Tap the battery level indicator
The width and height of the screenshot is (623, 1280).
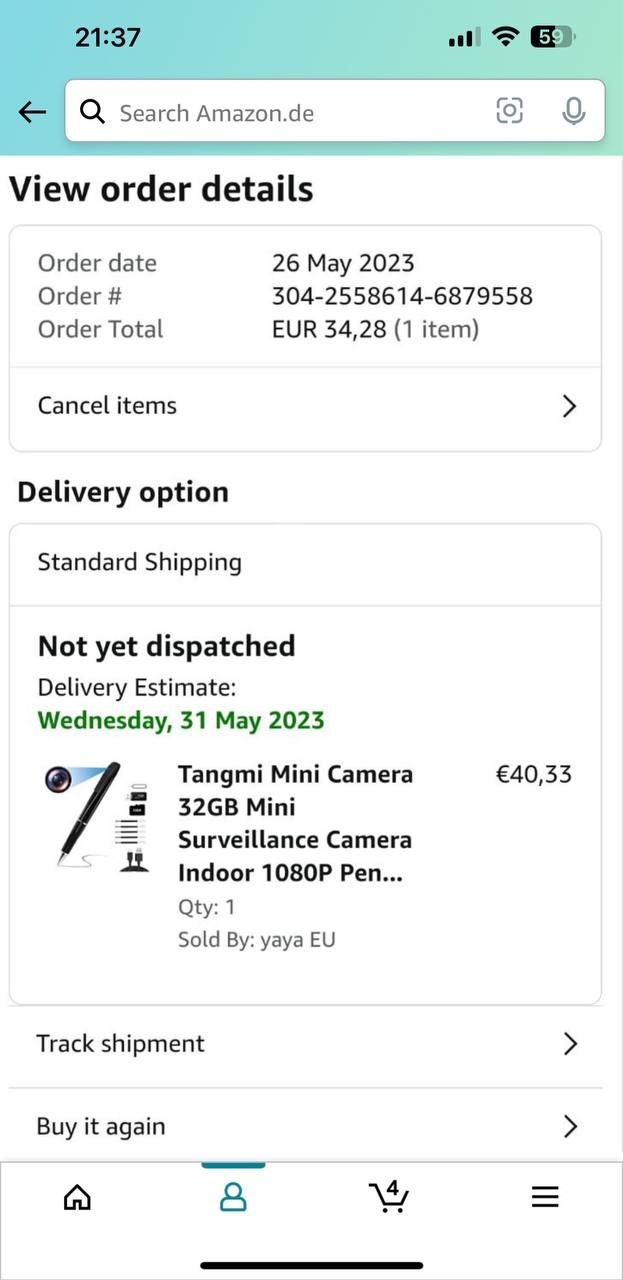point(553,38)
